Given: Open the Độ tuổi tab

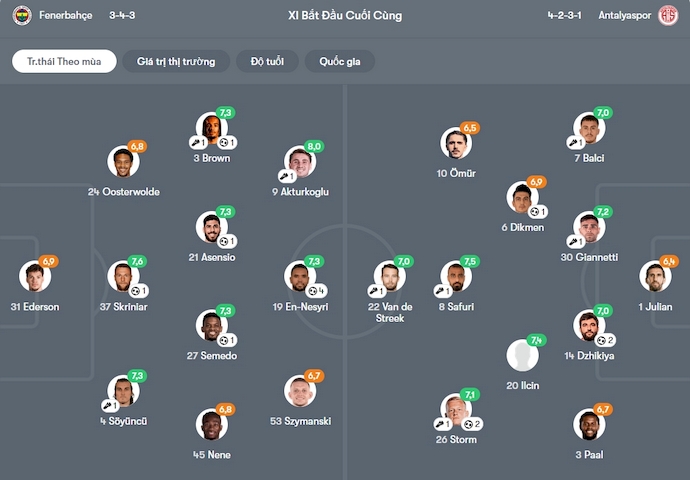Looking at the screenshot, I should coord(267,62).
